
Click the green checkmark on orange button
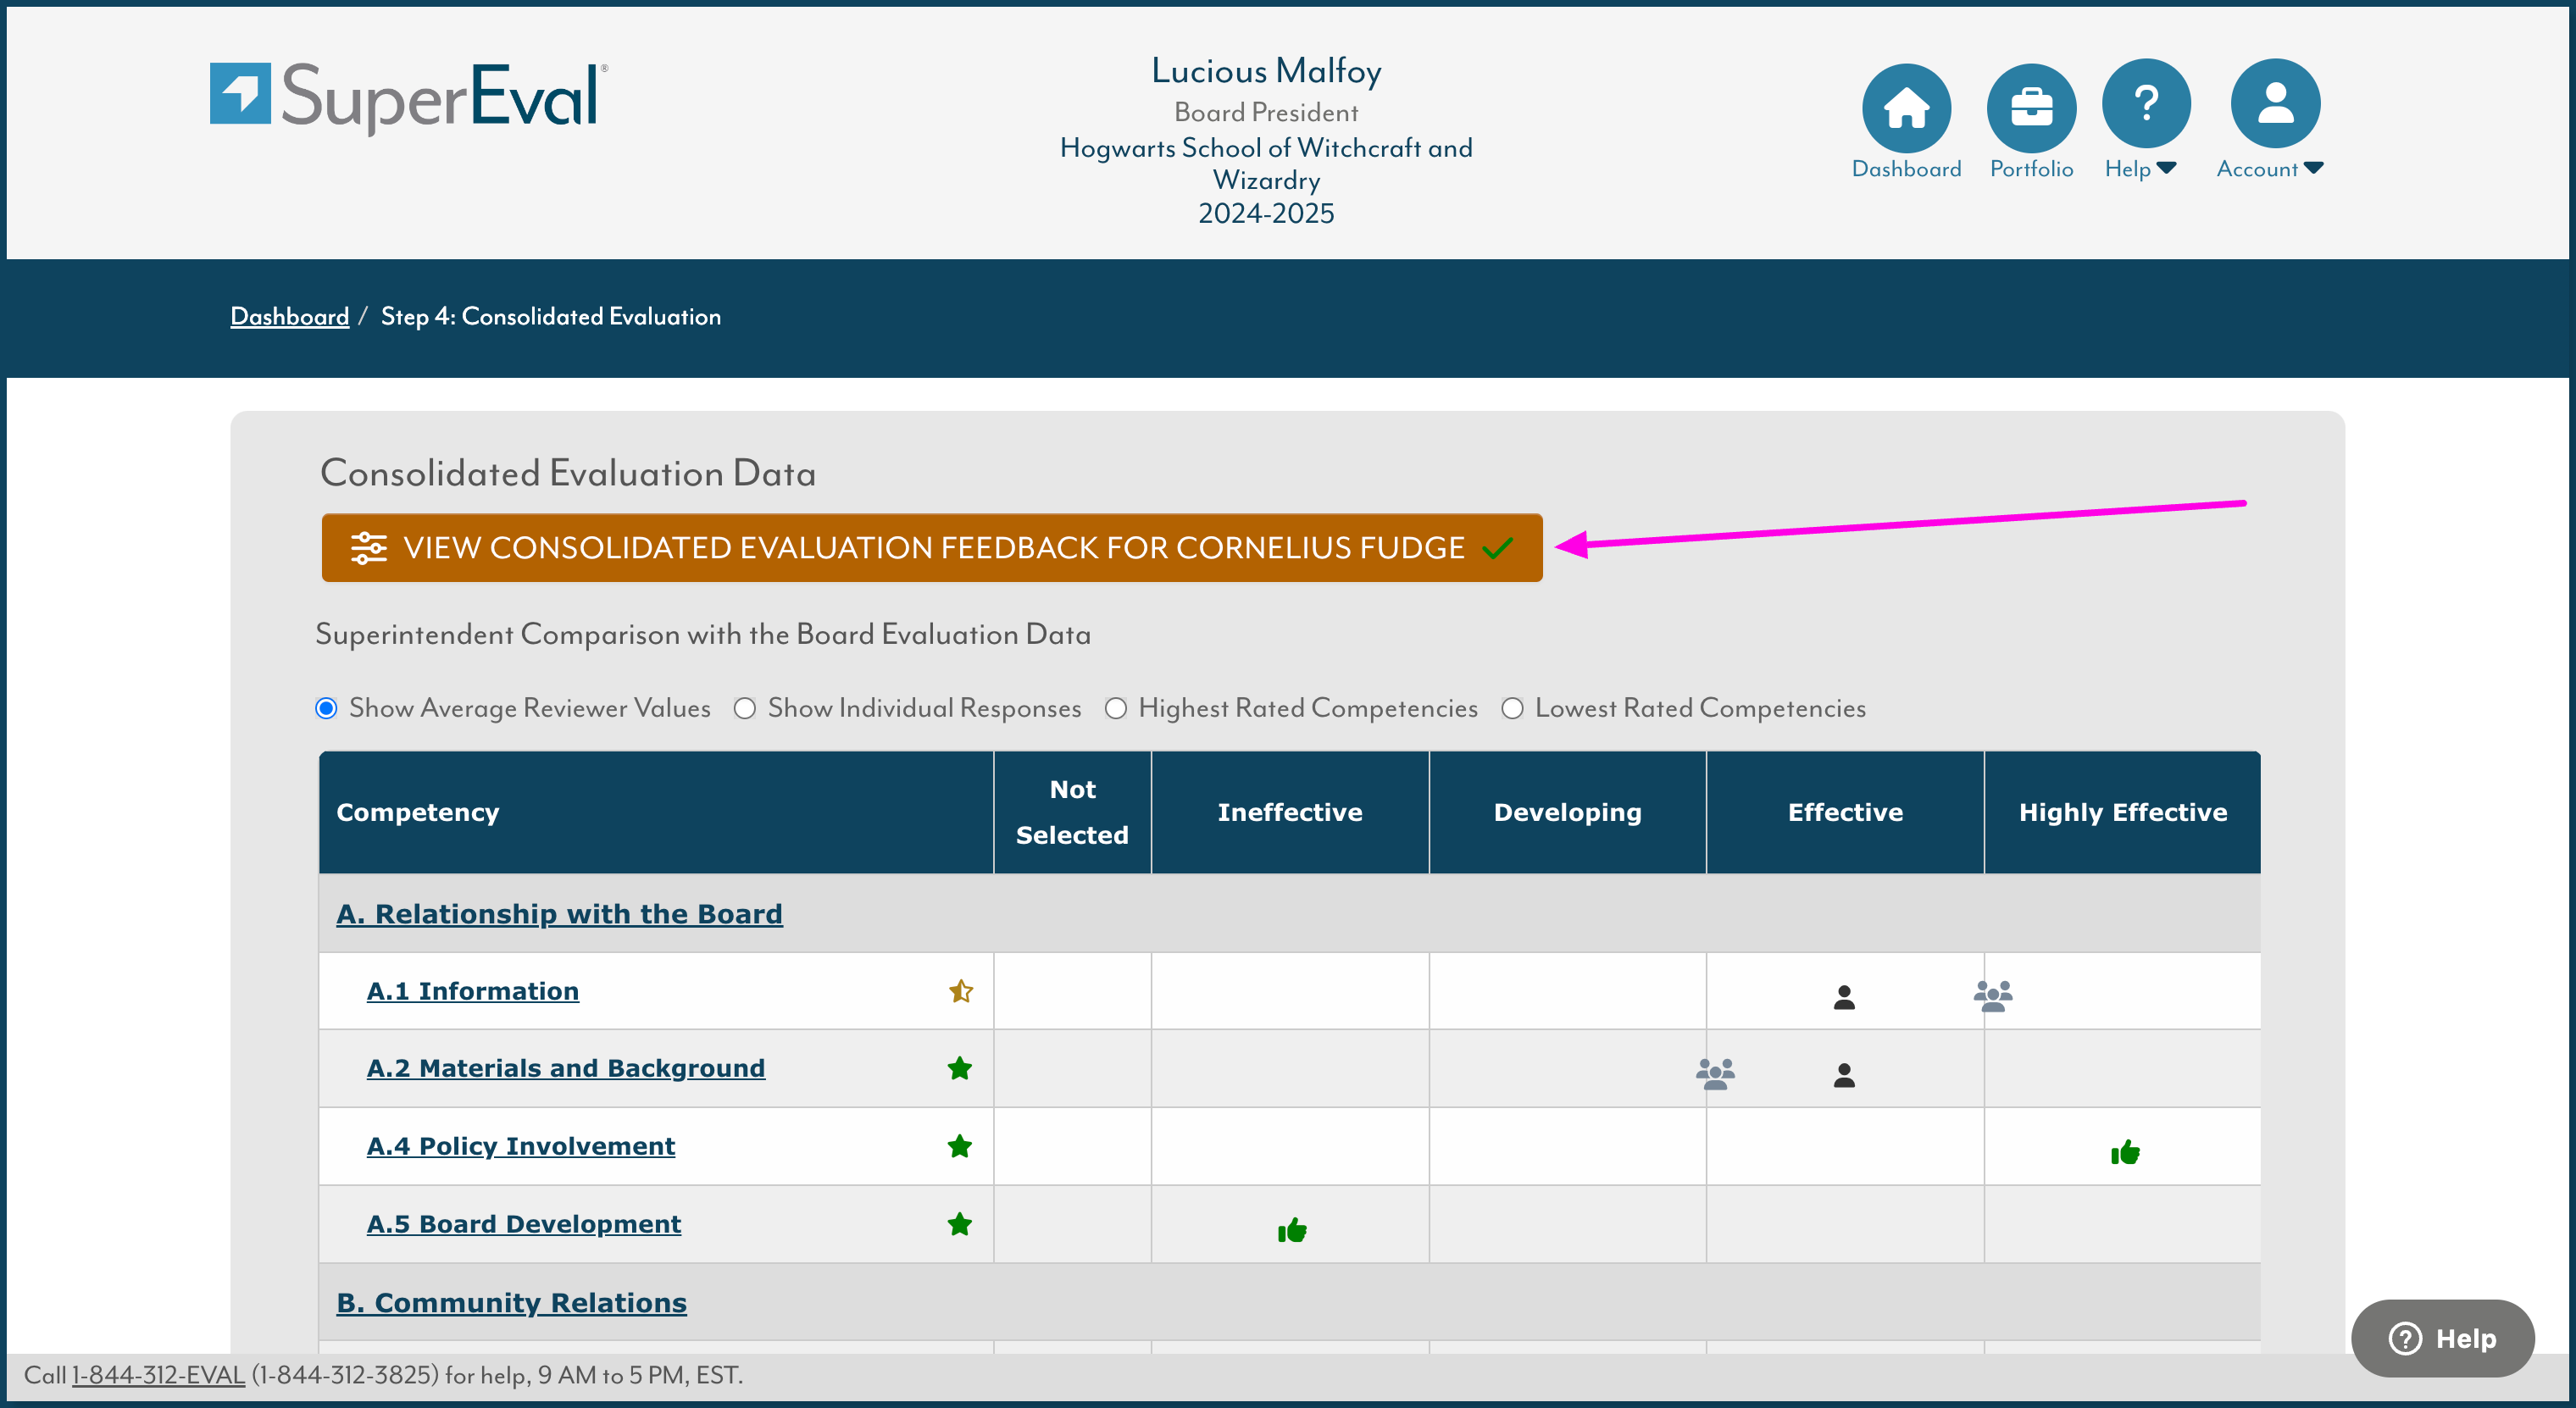1497,548
